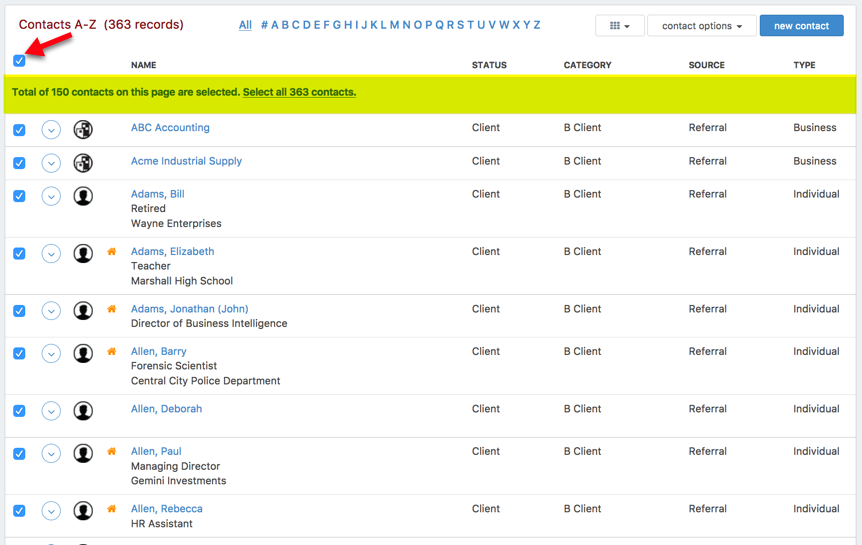Expand the Allen, Paul row chevron
Viewport: 862px width, 545px height.
tap(51, 453)
